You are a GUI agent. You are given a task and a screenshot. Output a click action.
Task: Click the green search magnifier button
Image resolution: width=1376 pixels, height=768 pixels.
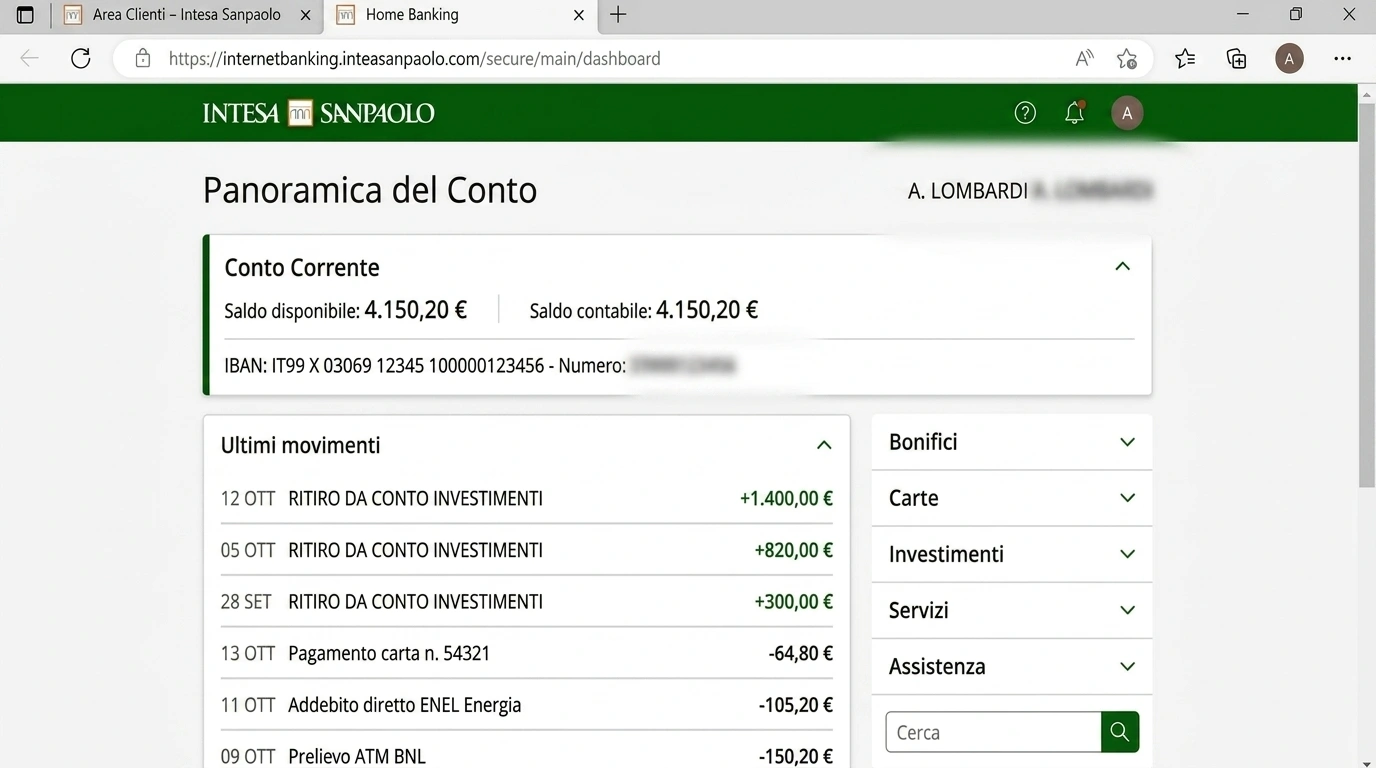click(x=1120, y=732)
